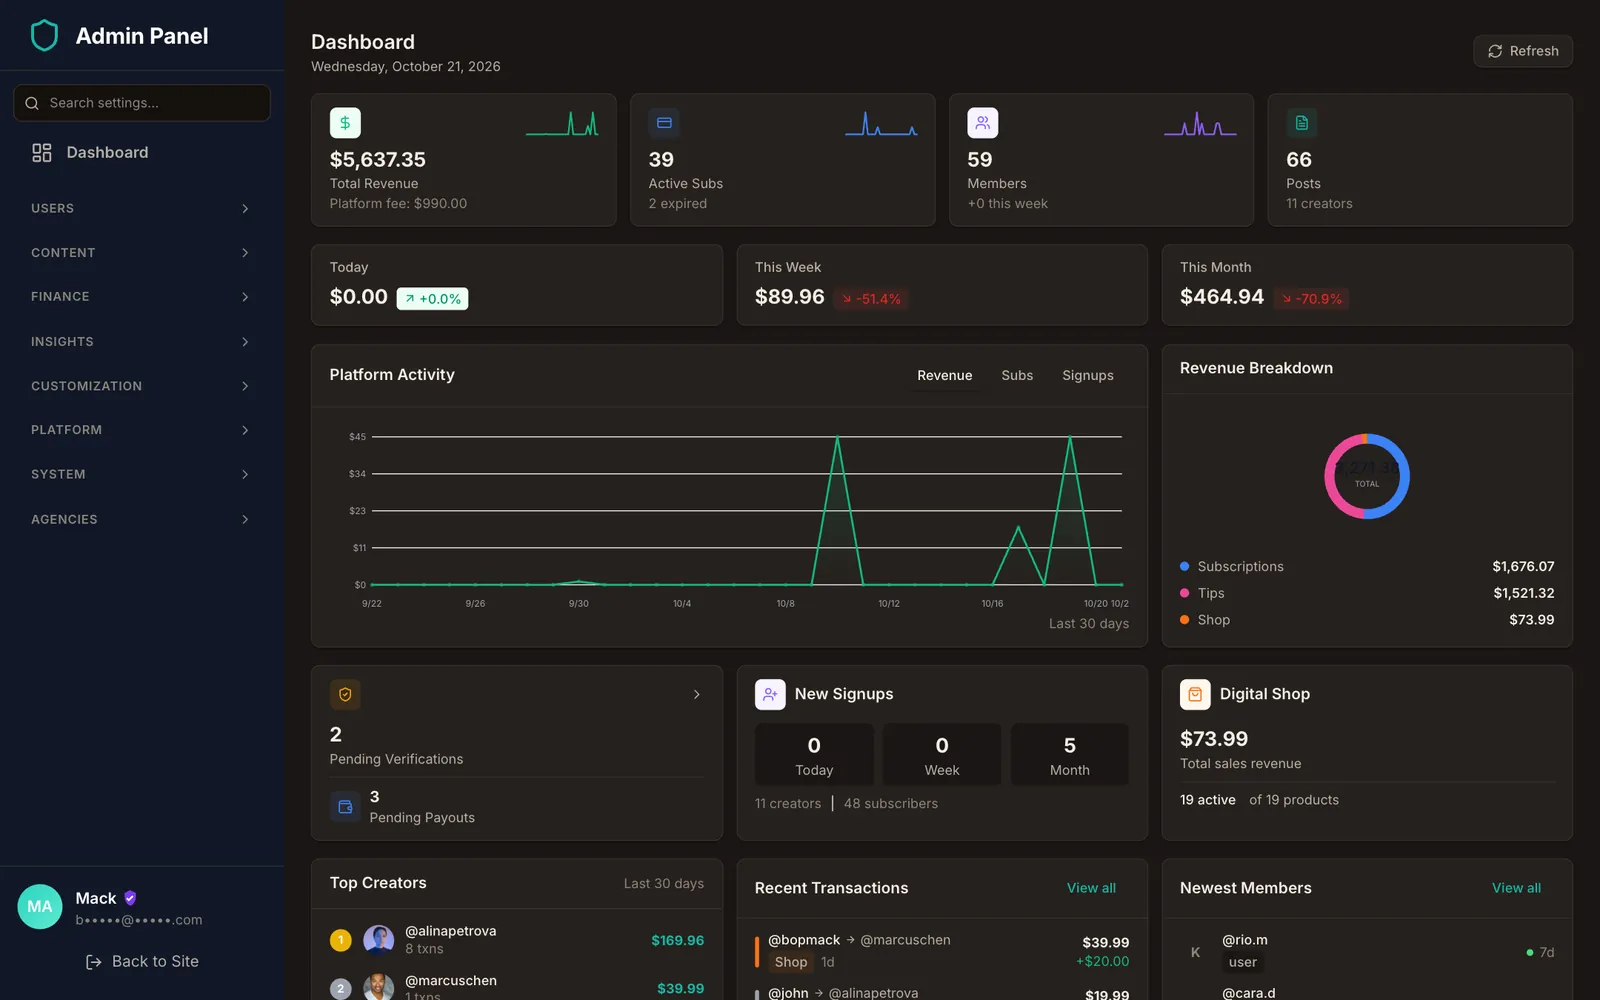Expand the CUSTOMIZATION sidebar section
1600x1000 pixels.
click(140, 386)
